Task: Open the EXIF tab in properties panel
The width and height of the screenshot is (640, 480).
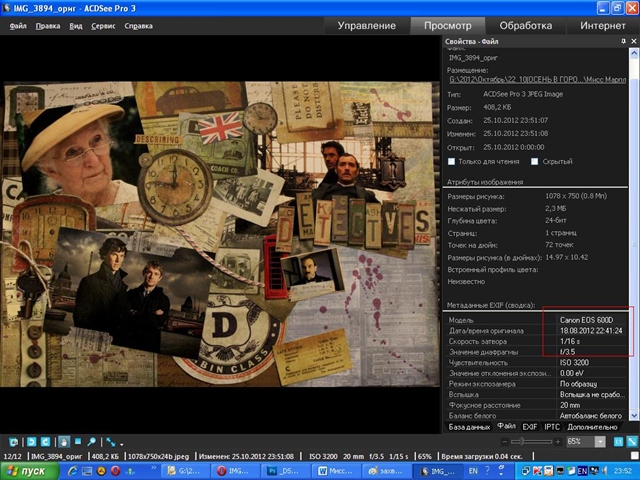Action: pyautogui.click(x=530, y=426)
